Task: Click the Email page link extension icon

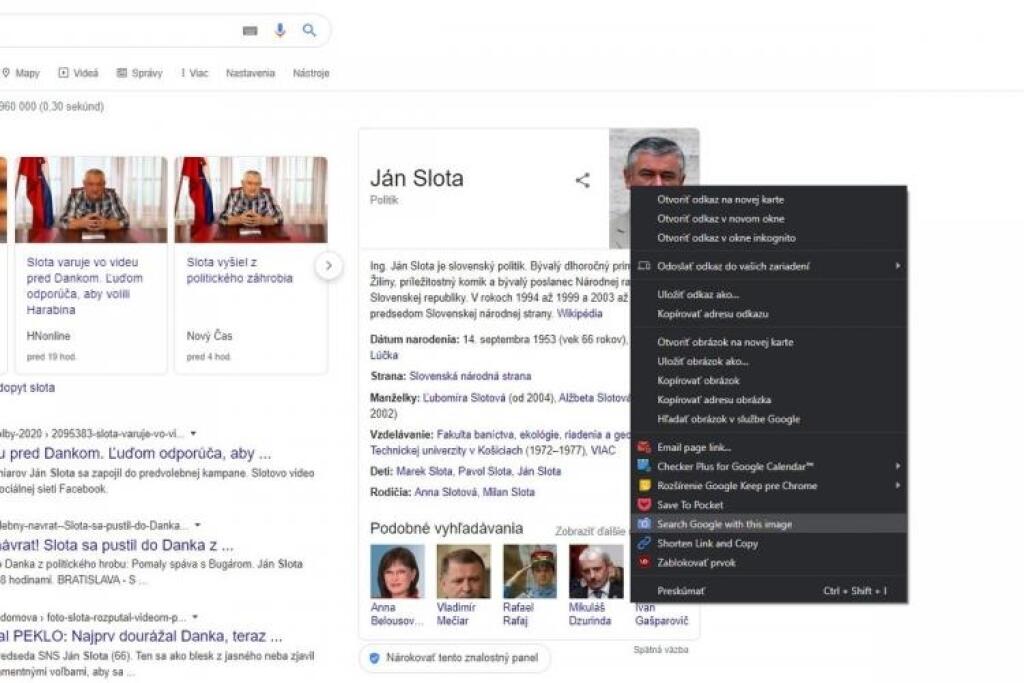Action: click(x=644, y=447)
